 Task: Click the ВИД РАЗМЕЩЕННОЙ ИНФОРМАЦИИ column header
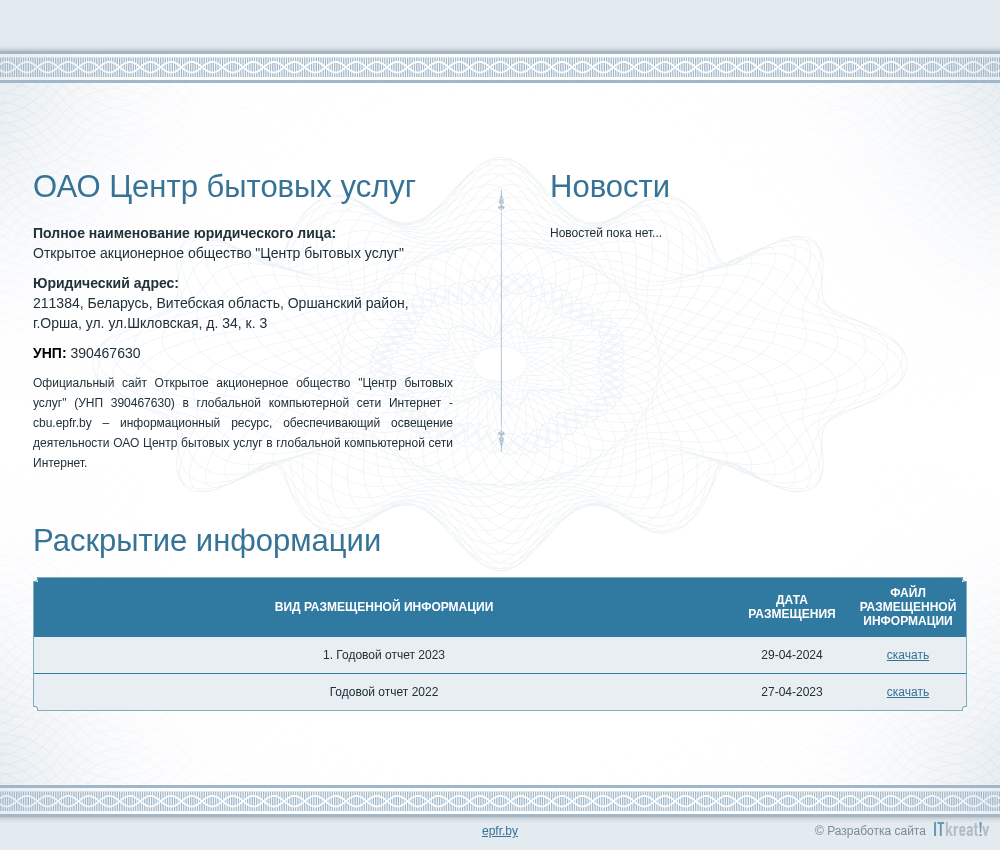click(x=384, y=606)
